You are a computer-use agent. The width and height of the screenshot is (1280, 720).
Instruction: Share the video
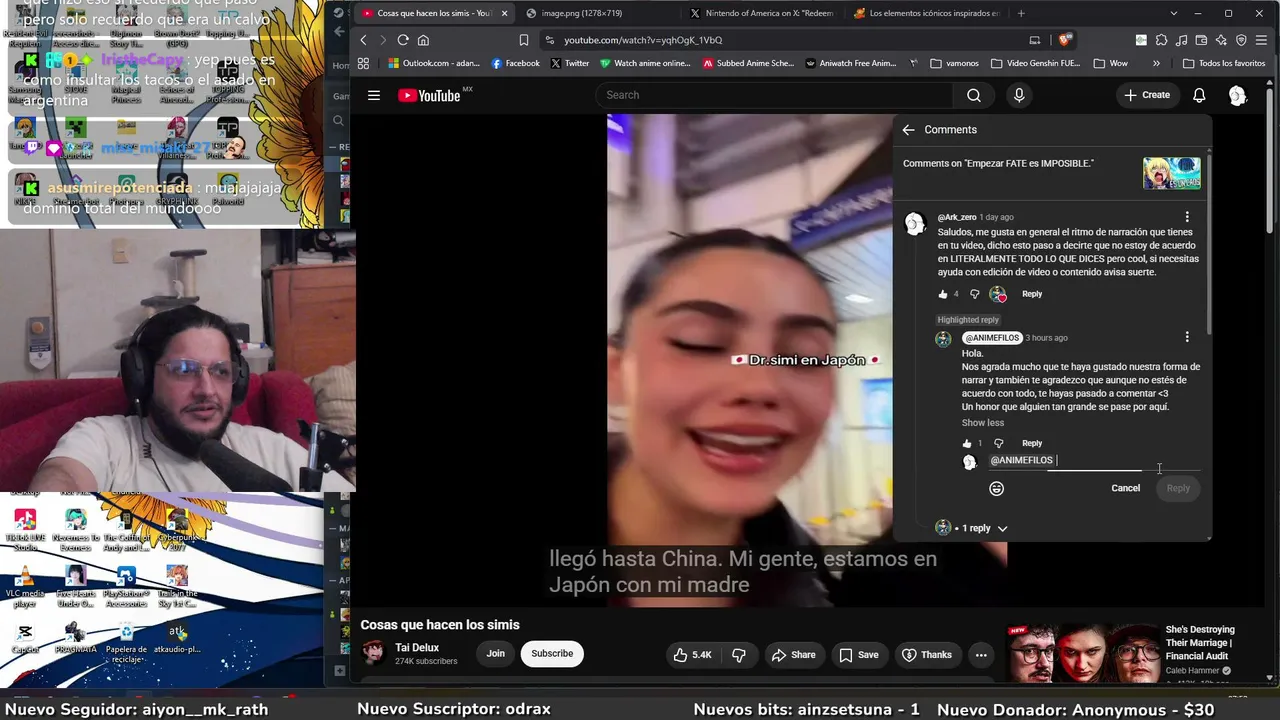(793, 655)
